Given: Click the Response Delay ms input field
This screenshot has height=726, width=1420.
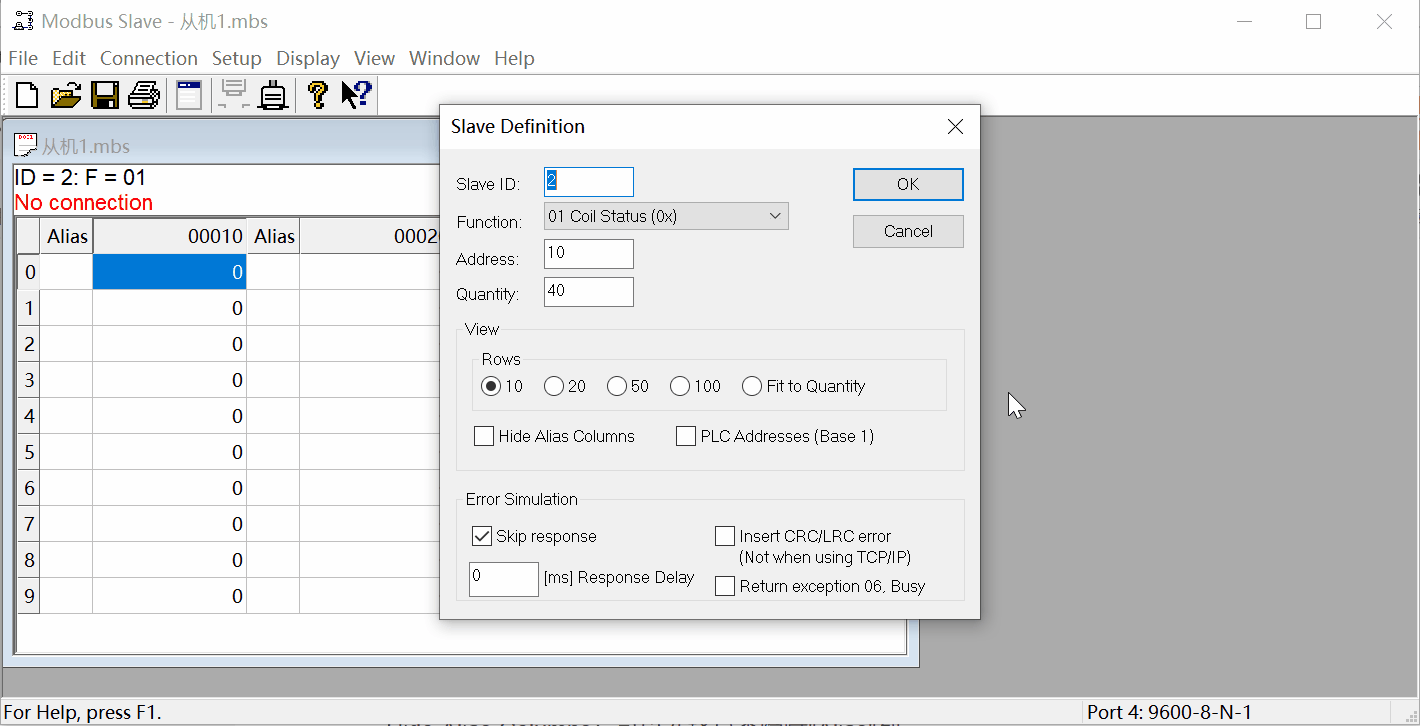Looking at the screenshot, I should pyautogui.click(x=504, y=579).
